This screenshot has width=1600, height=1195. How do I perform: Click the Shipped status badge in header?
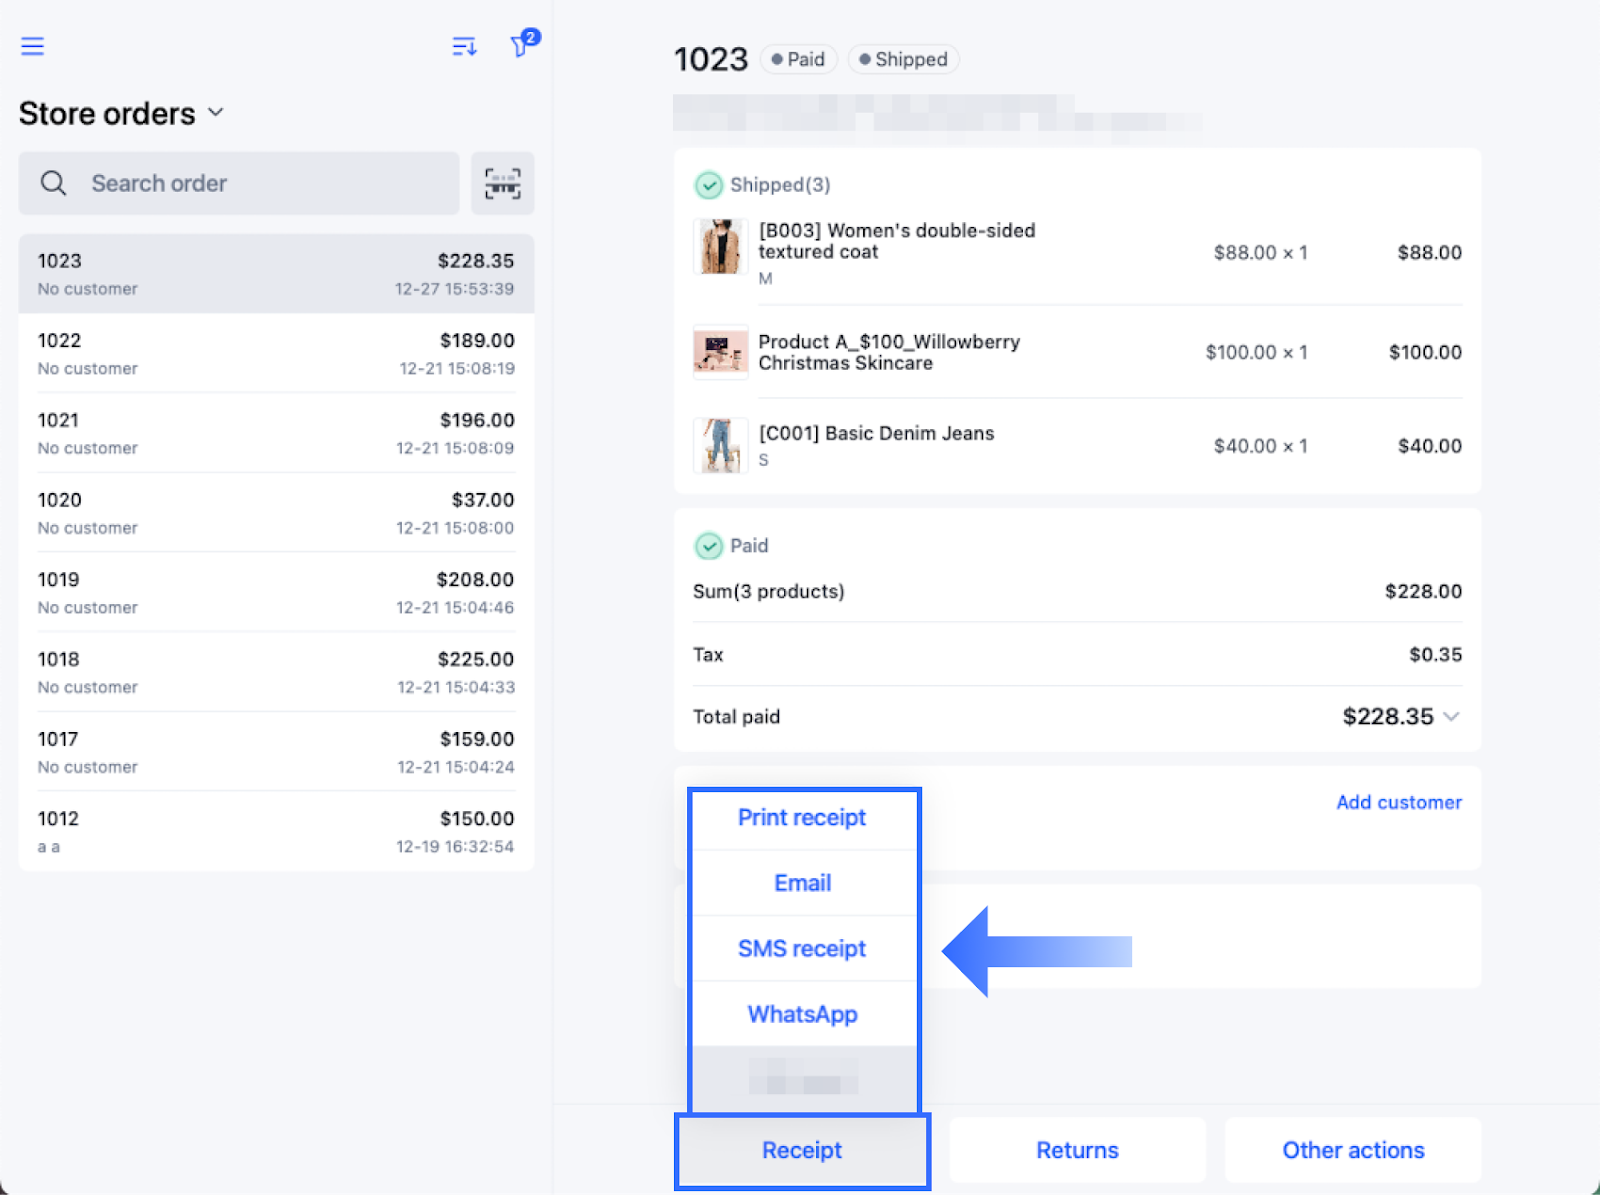tap(903, 60)
